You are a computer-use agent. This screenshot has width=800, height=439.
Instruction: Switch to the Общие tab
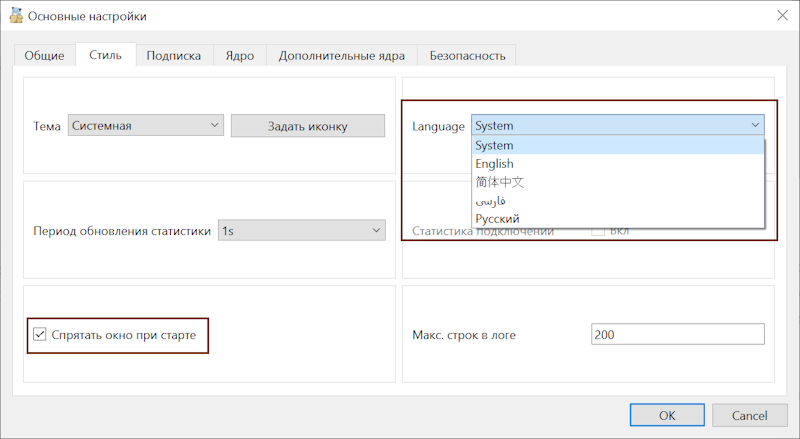[45, 56]
